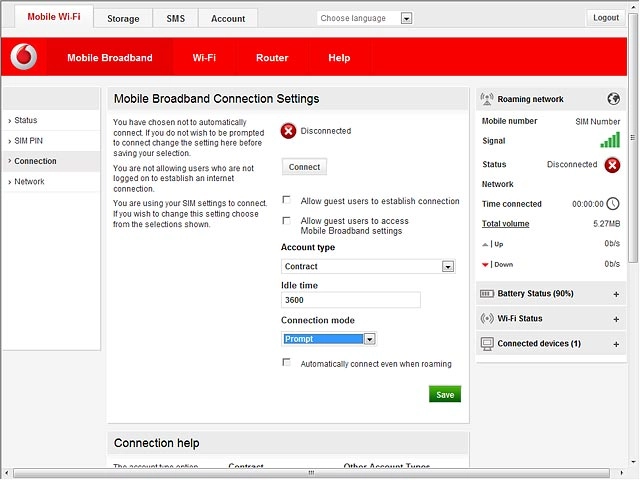
Task: Click the SIM Number text
Action: pos(598,122)
